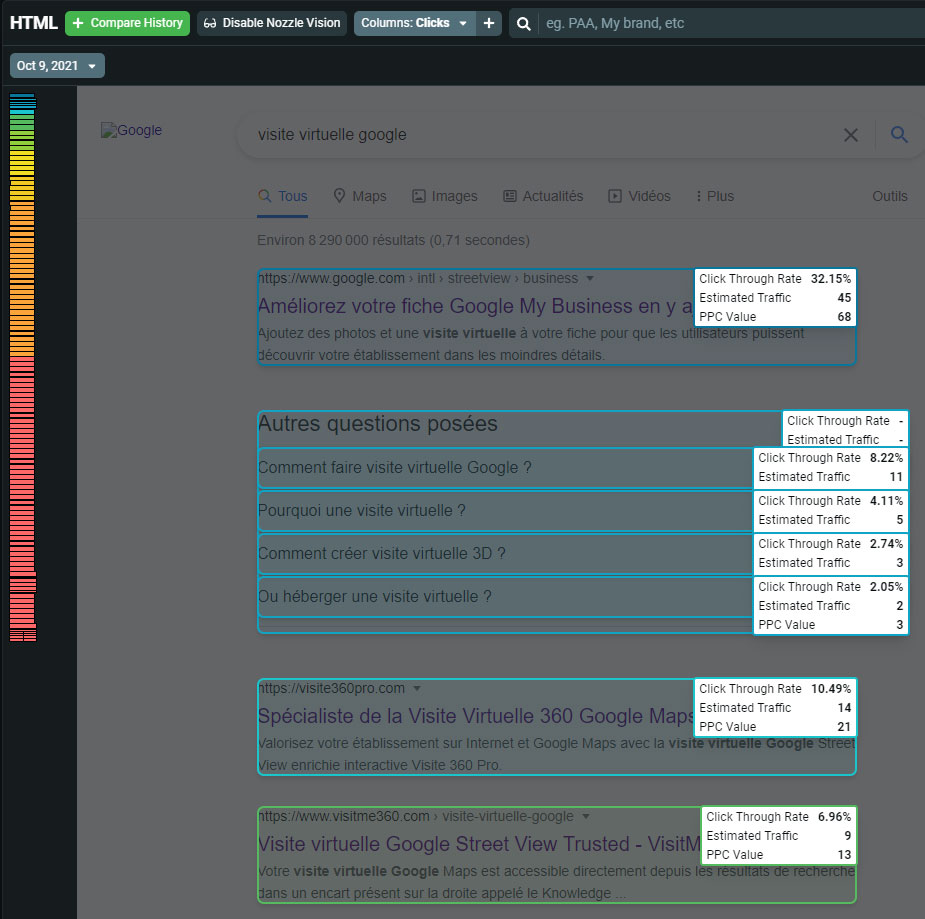Expand 'Ou héberger une visite virtuelle ?'
Screen dimensions: 925x919
point(504,597)
